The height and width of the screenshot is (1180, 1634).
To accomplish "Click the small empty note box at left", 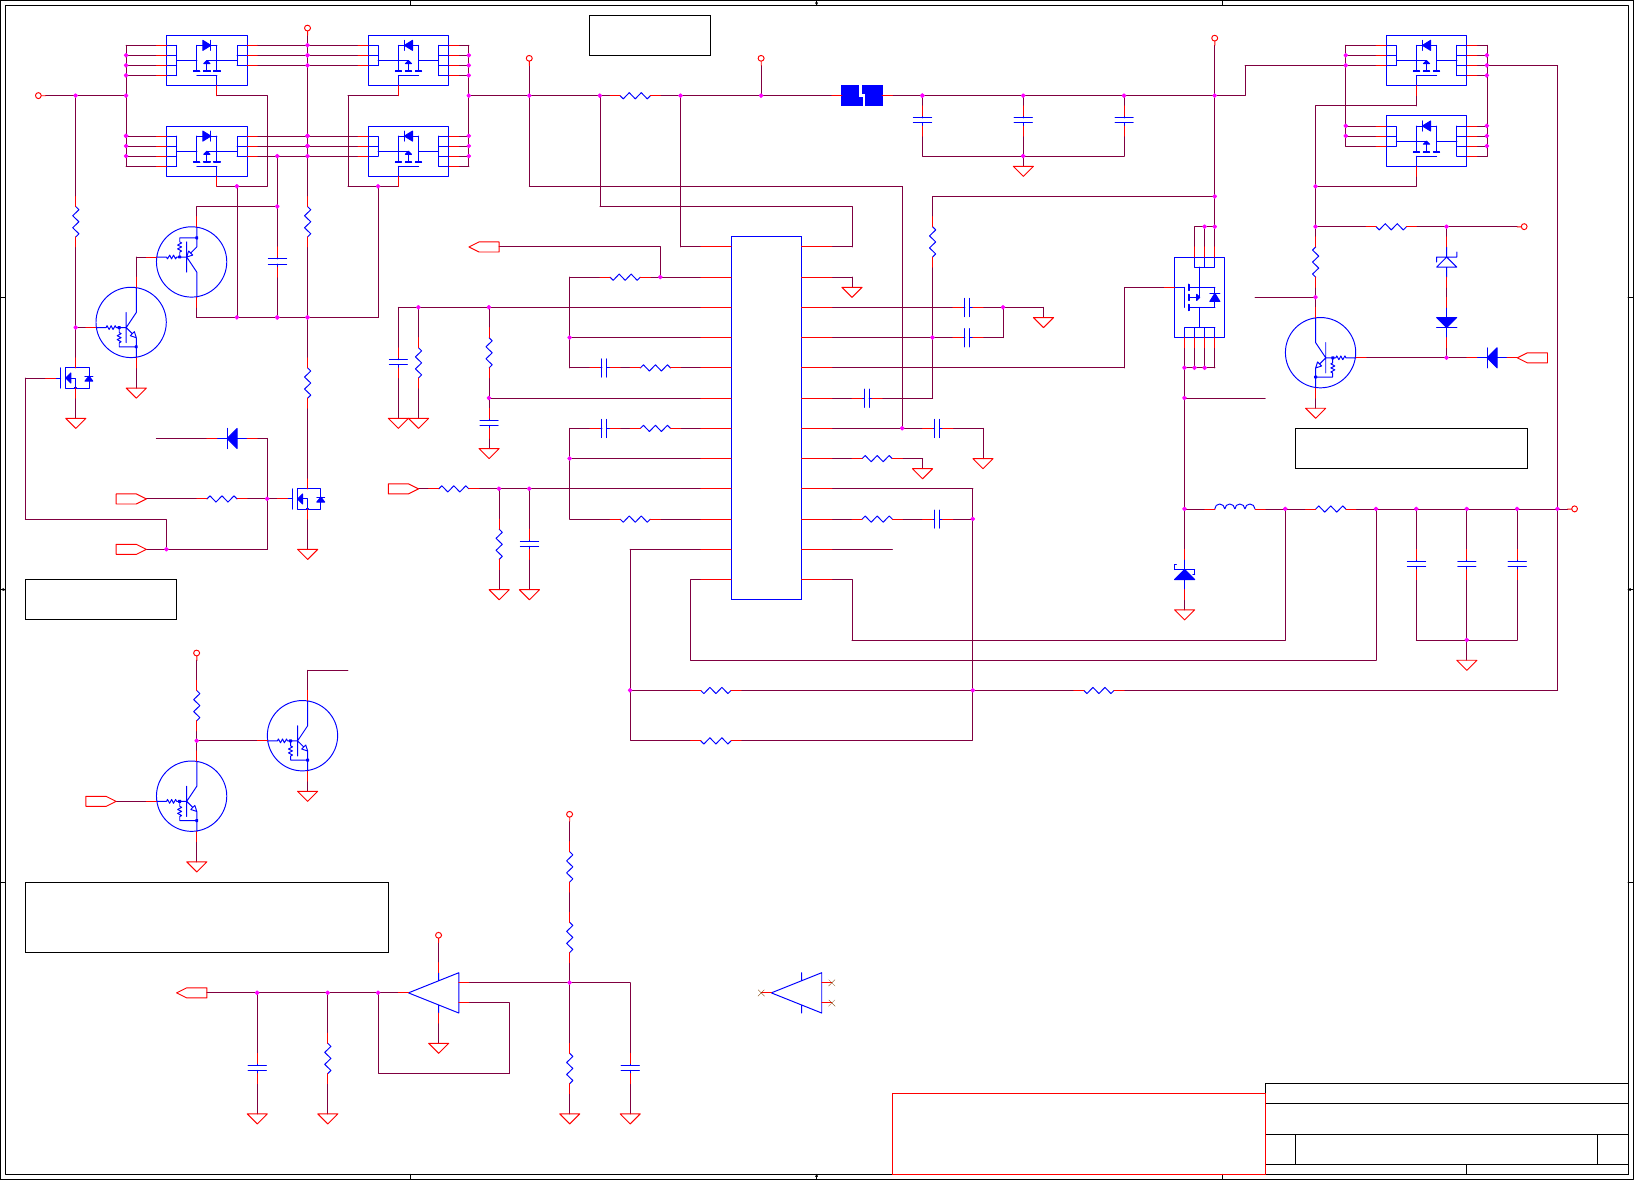I will [101, 599].
